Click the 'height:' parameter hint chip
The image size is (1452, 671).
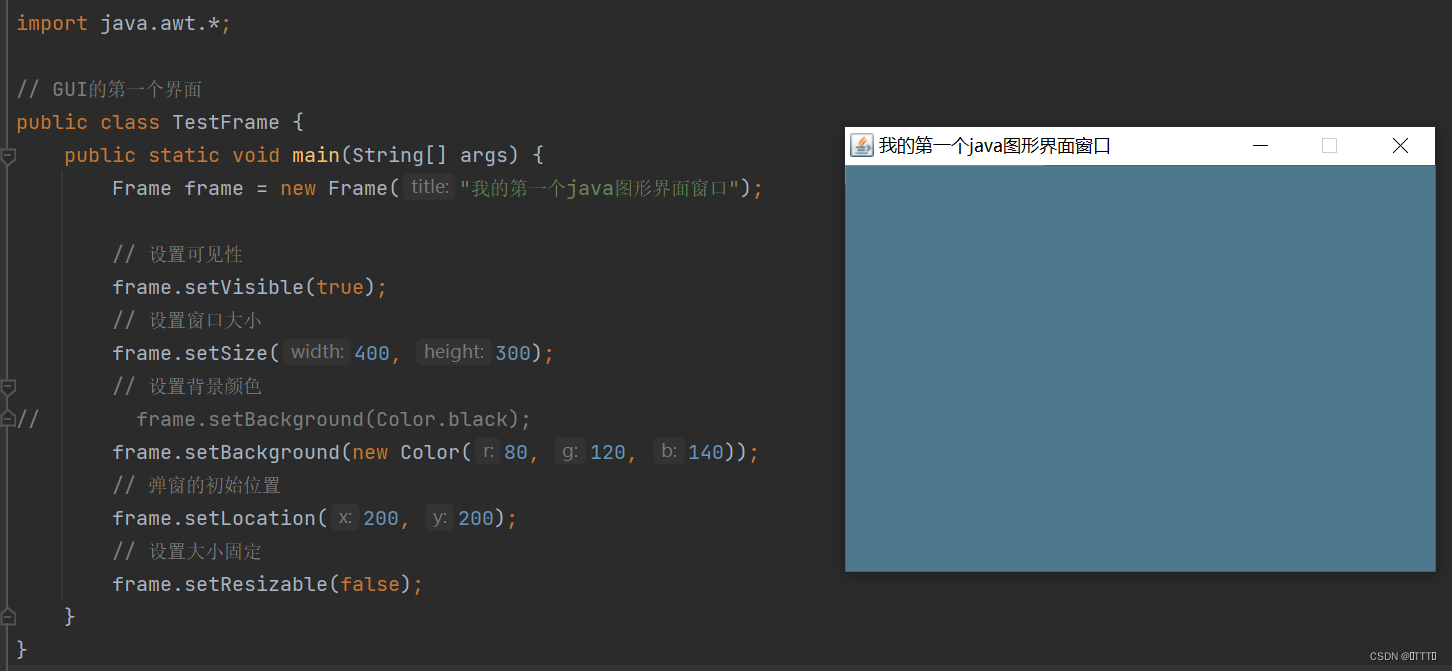pos(454,351)
